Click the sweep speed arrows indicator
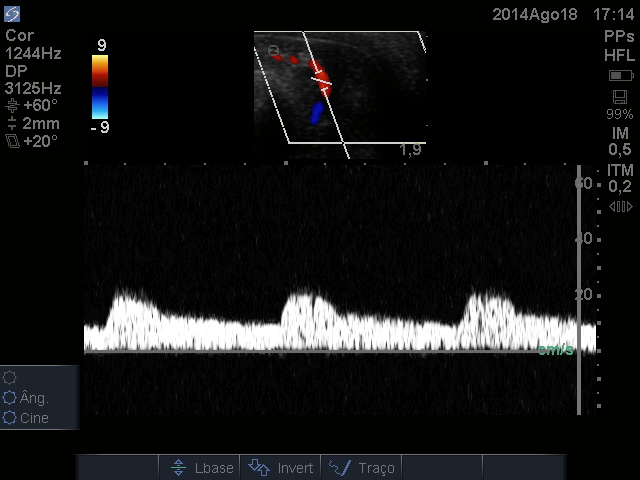640x480 pixels. (x=620, y=207)
